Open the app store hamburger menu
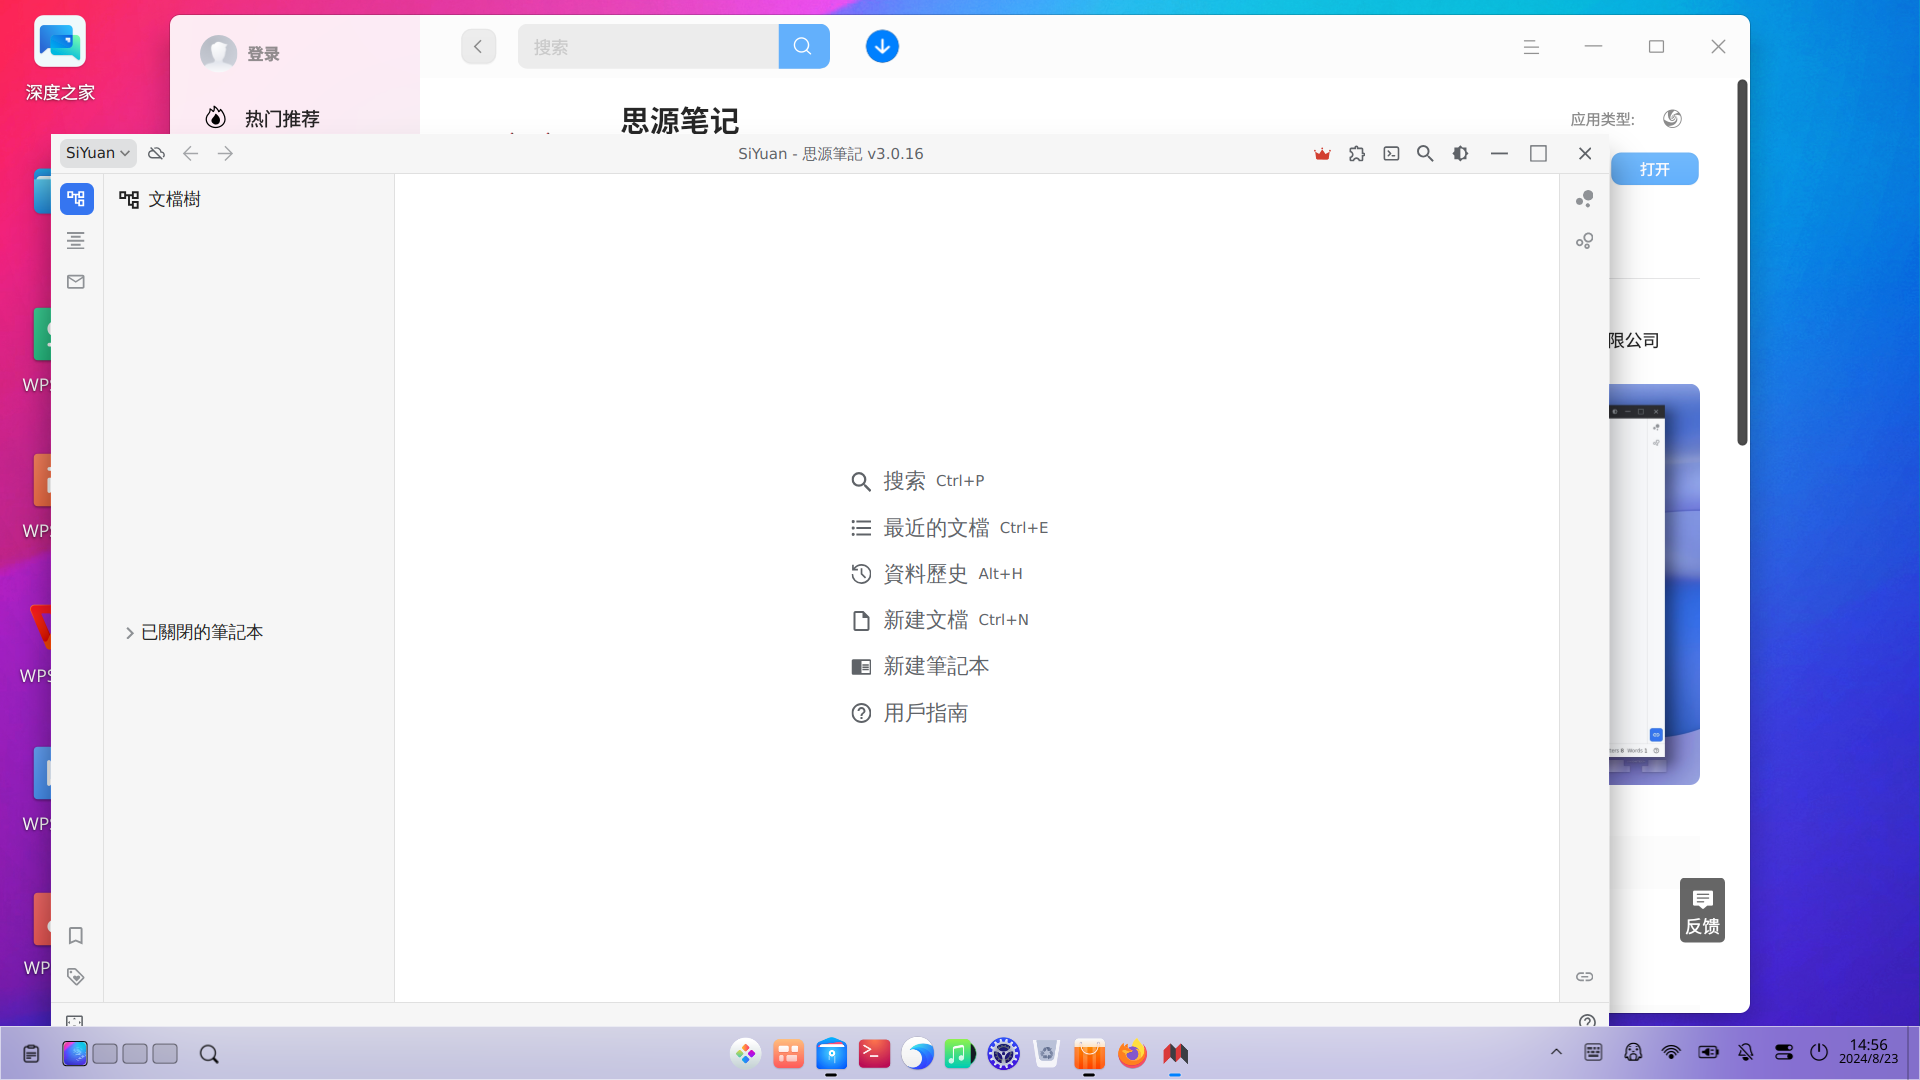Image resolution: width=1920 pixels, height=1080 pixels. pyautogui.click(x=1531, y=47)
